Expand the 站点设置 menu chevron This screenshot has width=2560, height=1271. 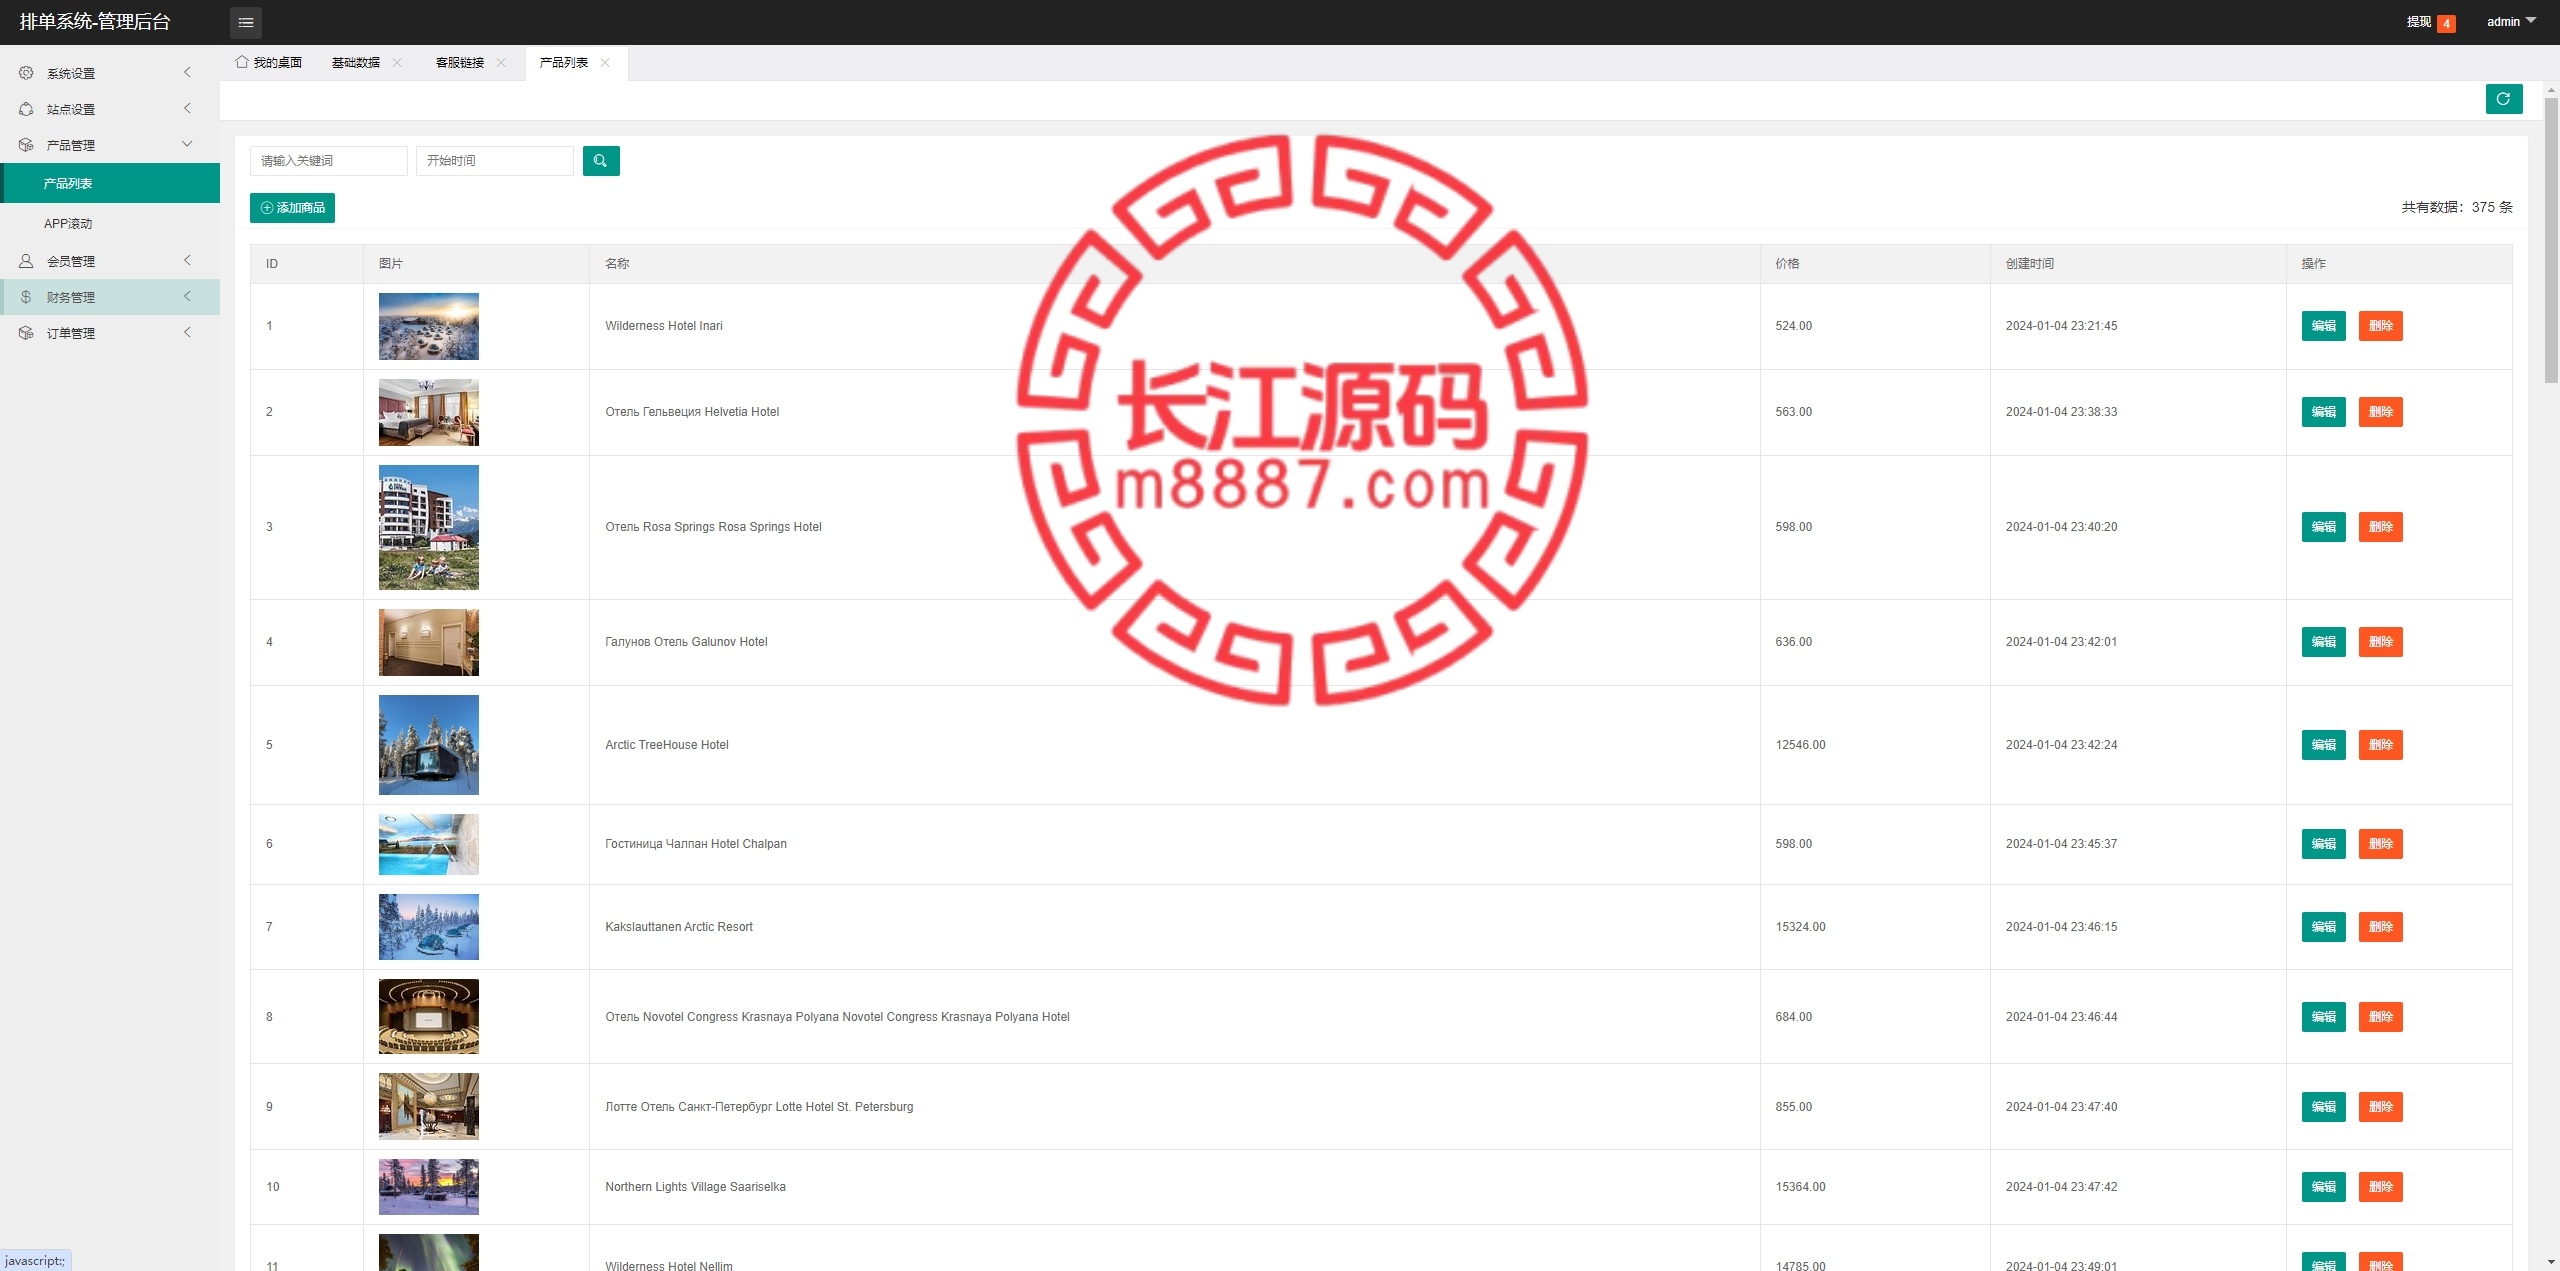[x=187, y=108]
